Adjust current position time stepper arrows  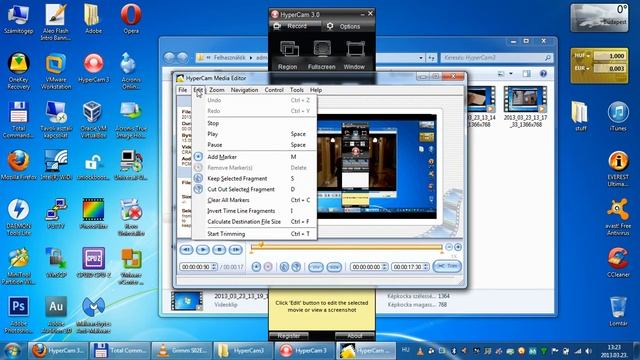214,267
